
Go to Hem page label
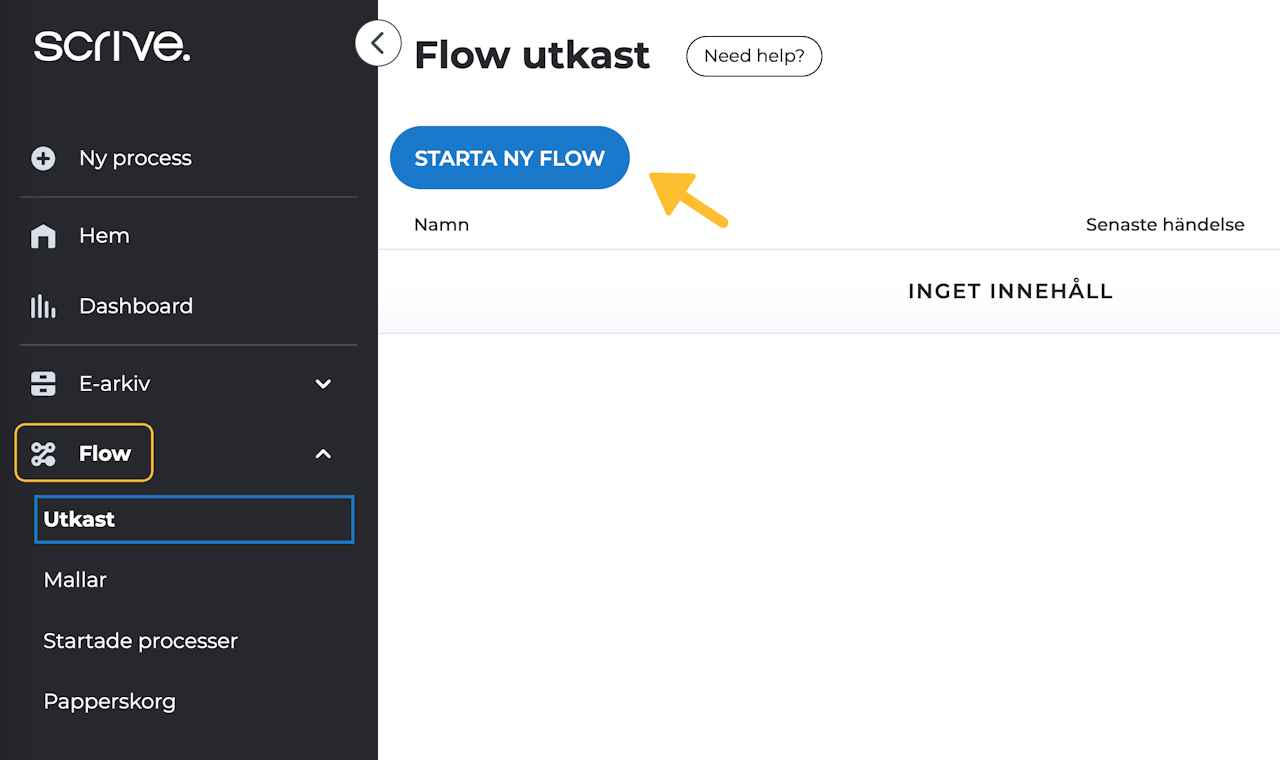104,236
